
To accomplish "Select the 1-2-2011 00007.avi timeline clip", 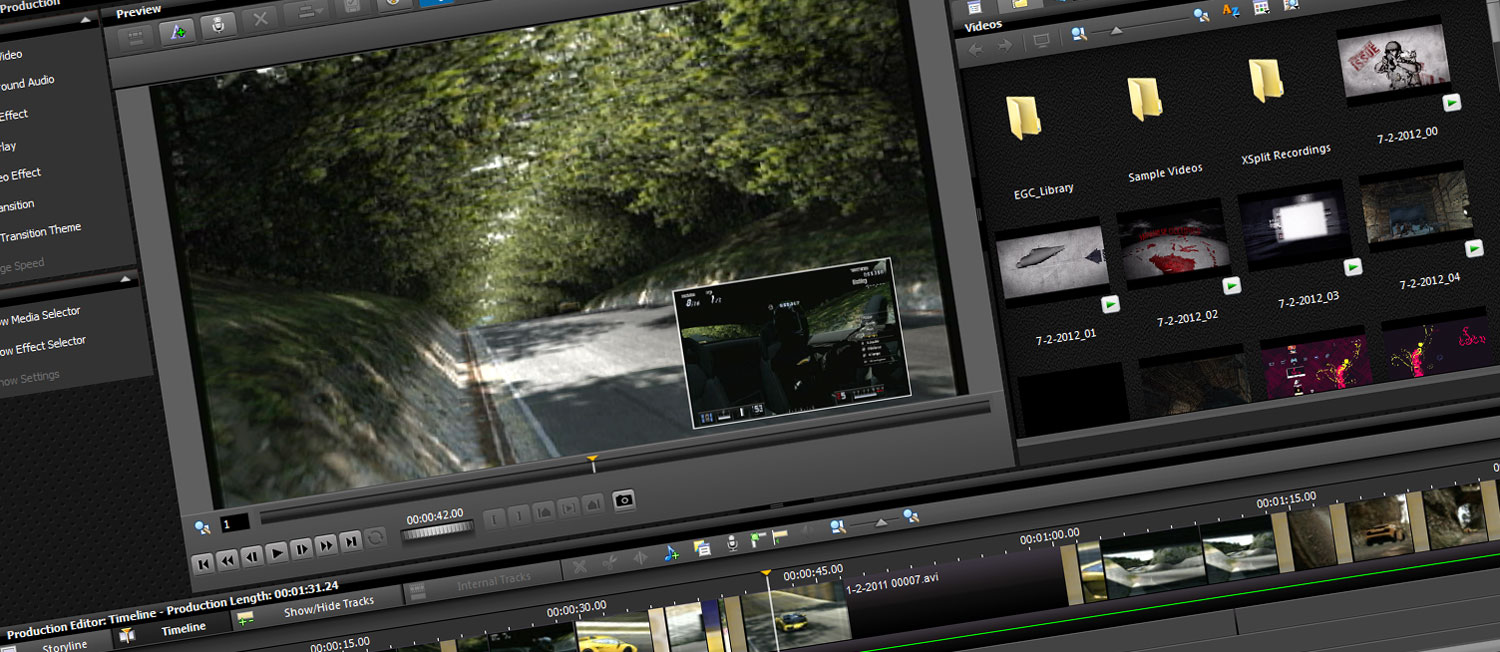I will (955, 590).
